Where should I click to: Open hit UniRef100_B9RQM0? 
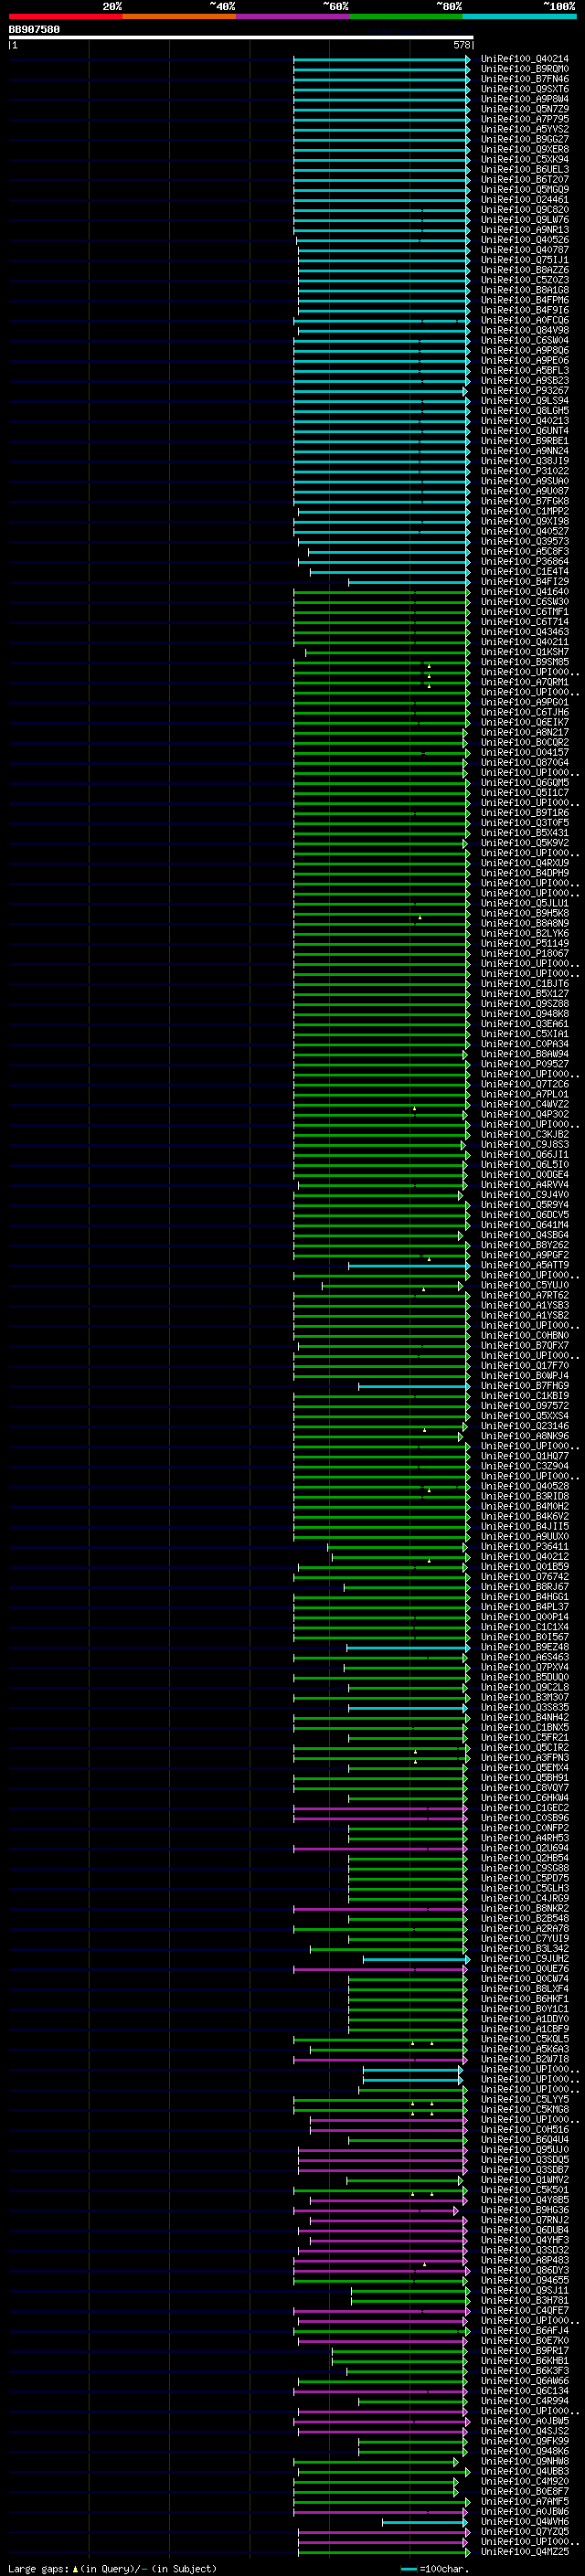(x=525, y=69)
